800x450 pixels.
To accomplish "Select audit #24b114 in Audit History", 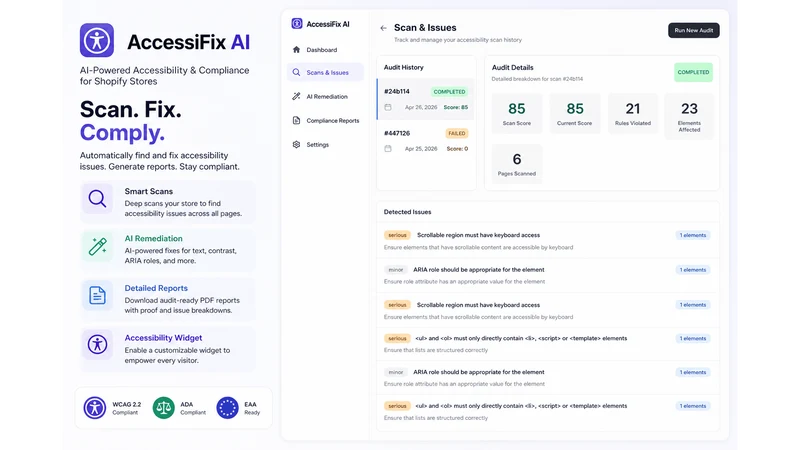I will [426, 99].
